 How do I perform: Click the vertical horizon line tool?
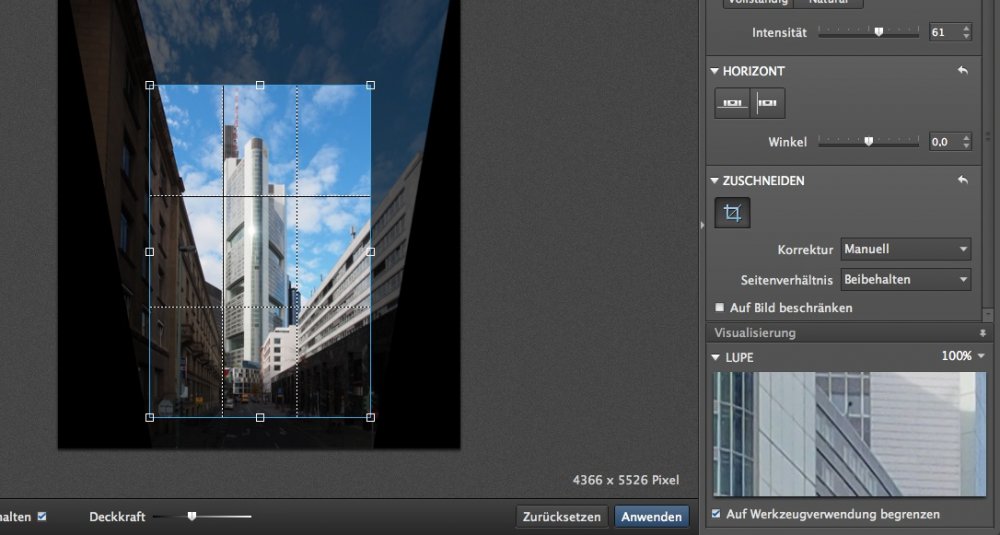click(x=768, y=103)
